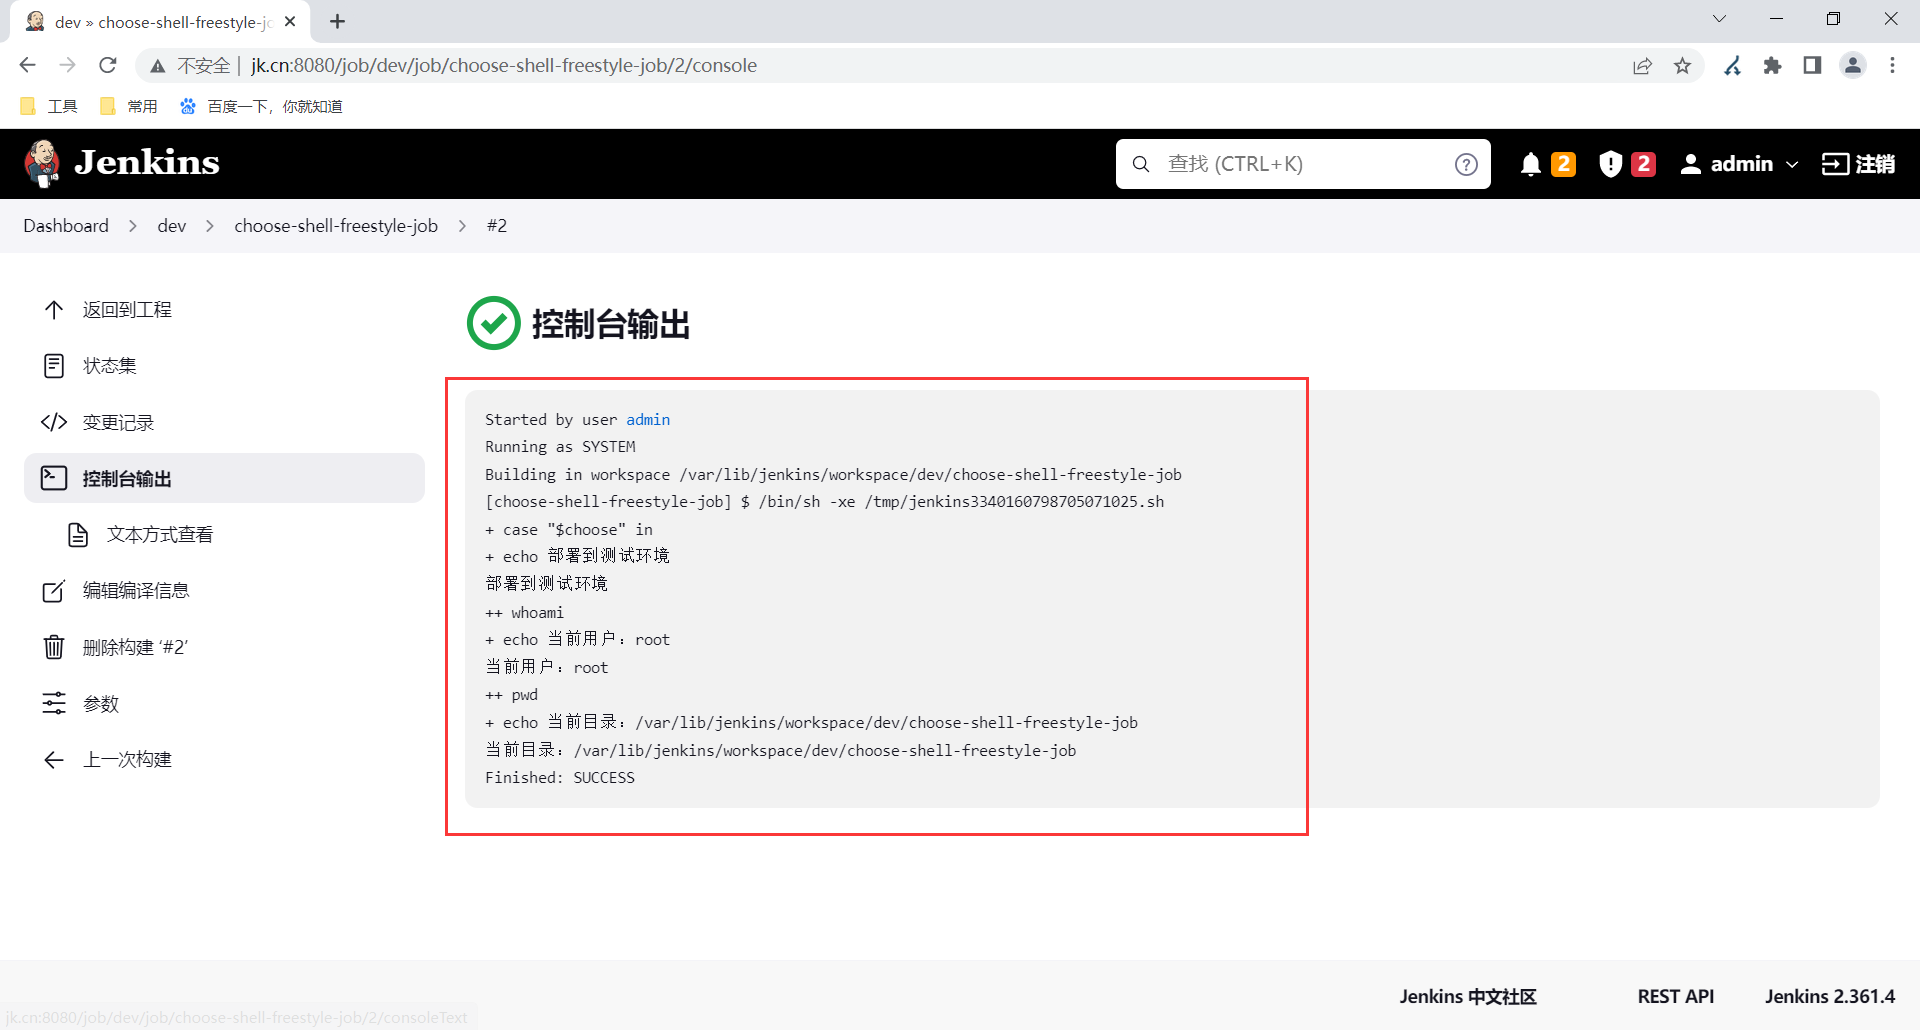Screen dimensions: 1920x1030
Task: Expand the dev breadcrumb chevron
Action: tap(210, 226)
